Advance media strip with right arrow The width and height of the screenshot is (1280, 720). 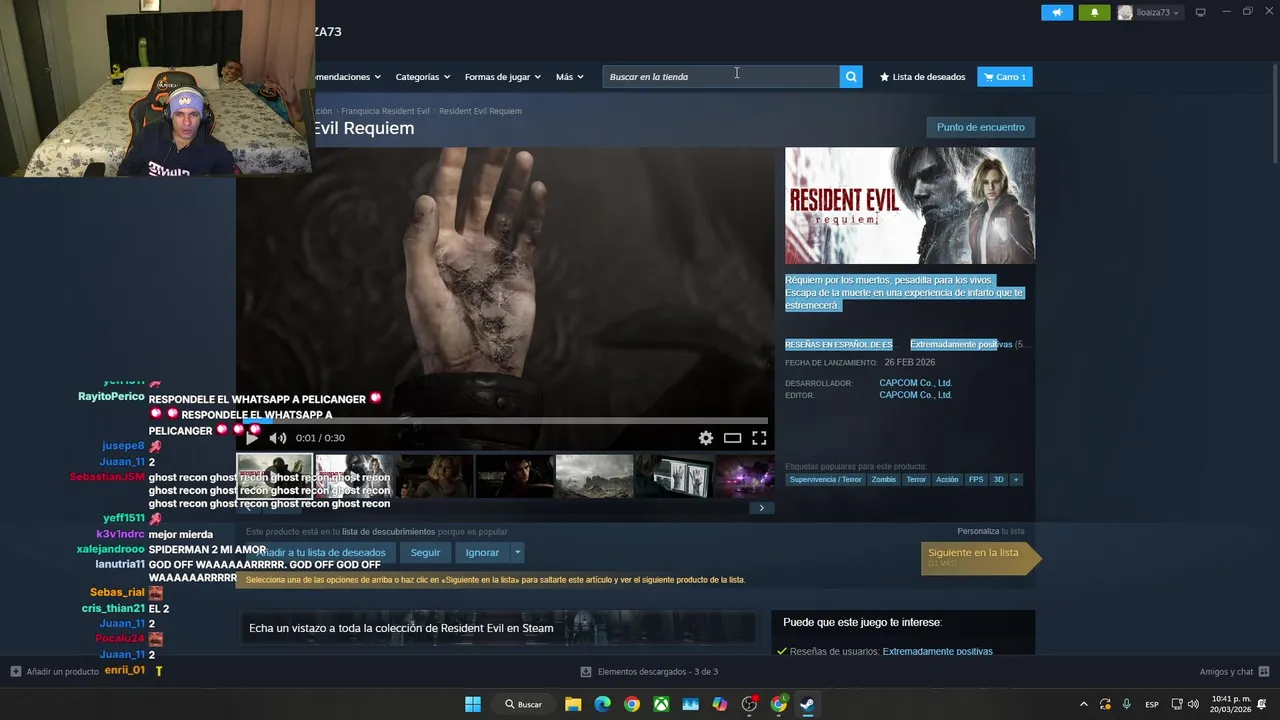coord(761,508)
